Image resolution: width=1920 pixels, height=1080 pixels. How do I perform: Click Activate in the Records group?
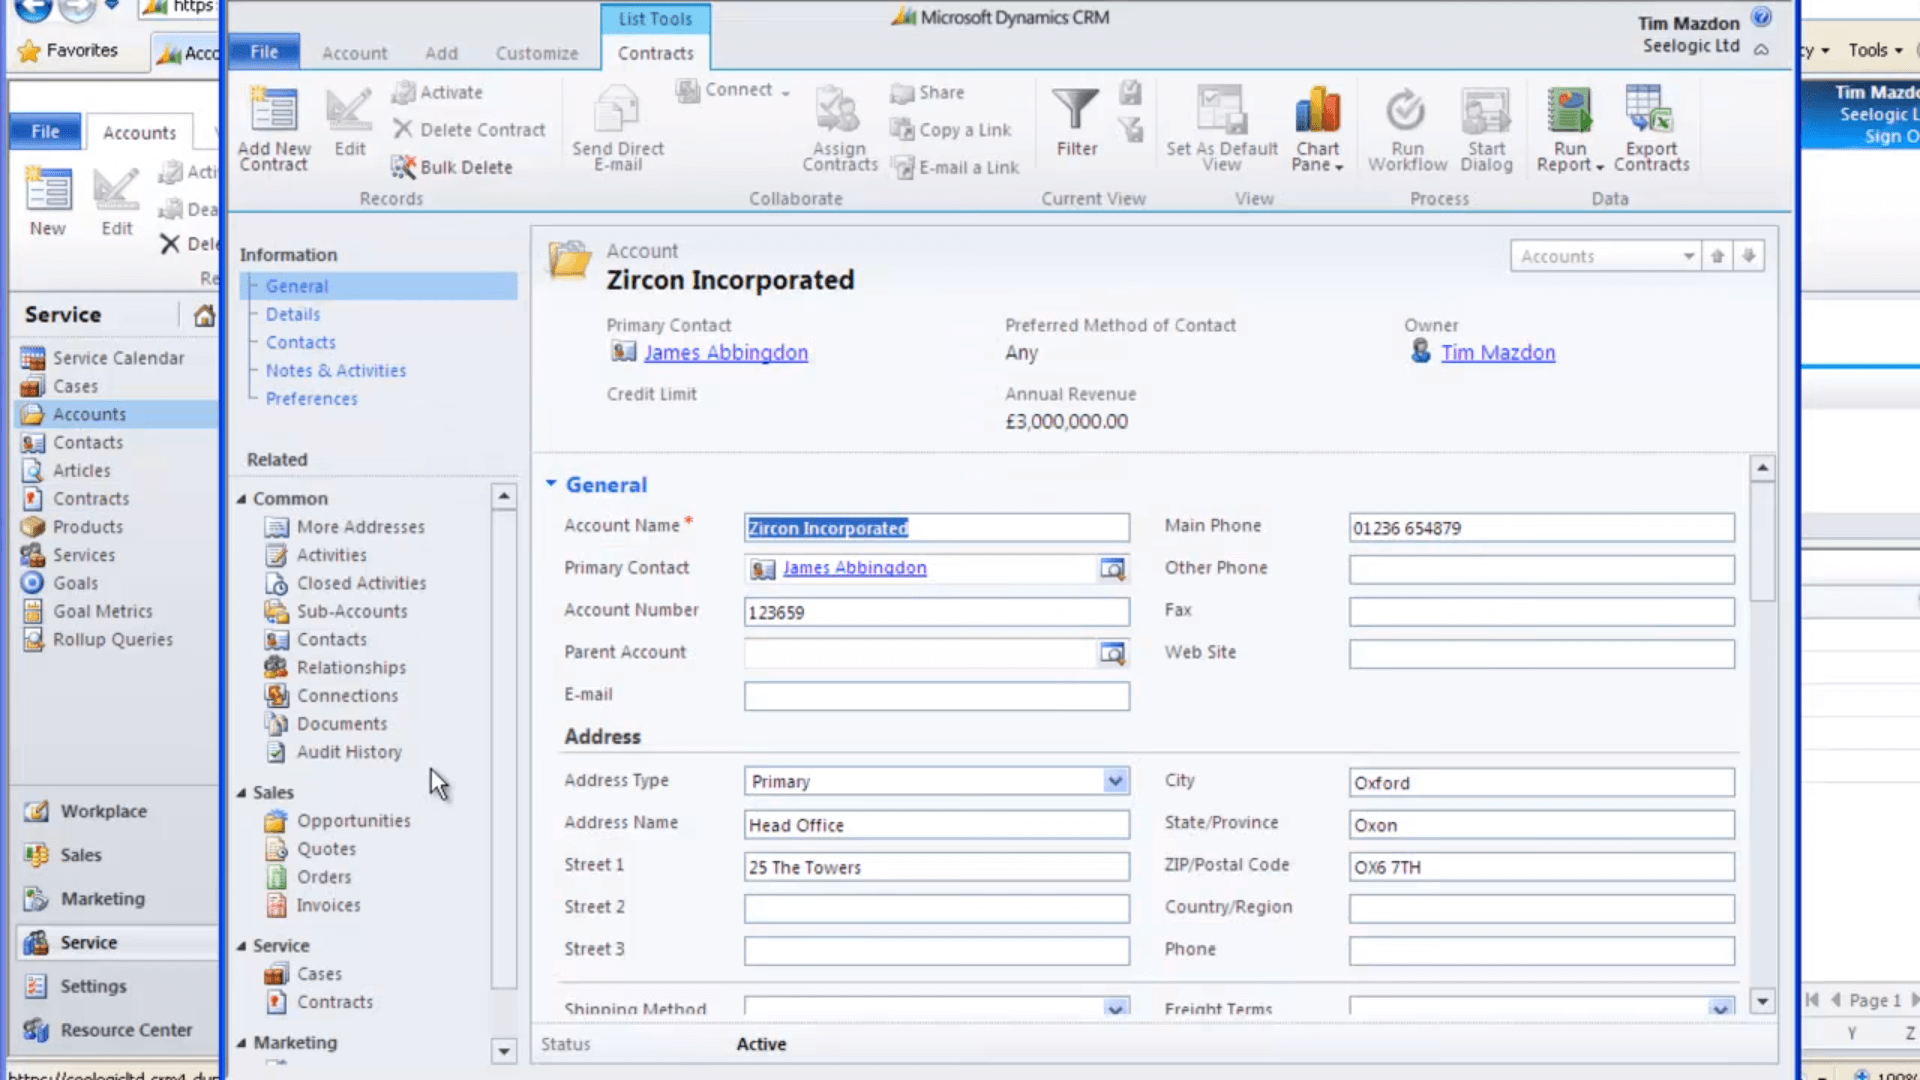(438, 92)
